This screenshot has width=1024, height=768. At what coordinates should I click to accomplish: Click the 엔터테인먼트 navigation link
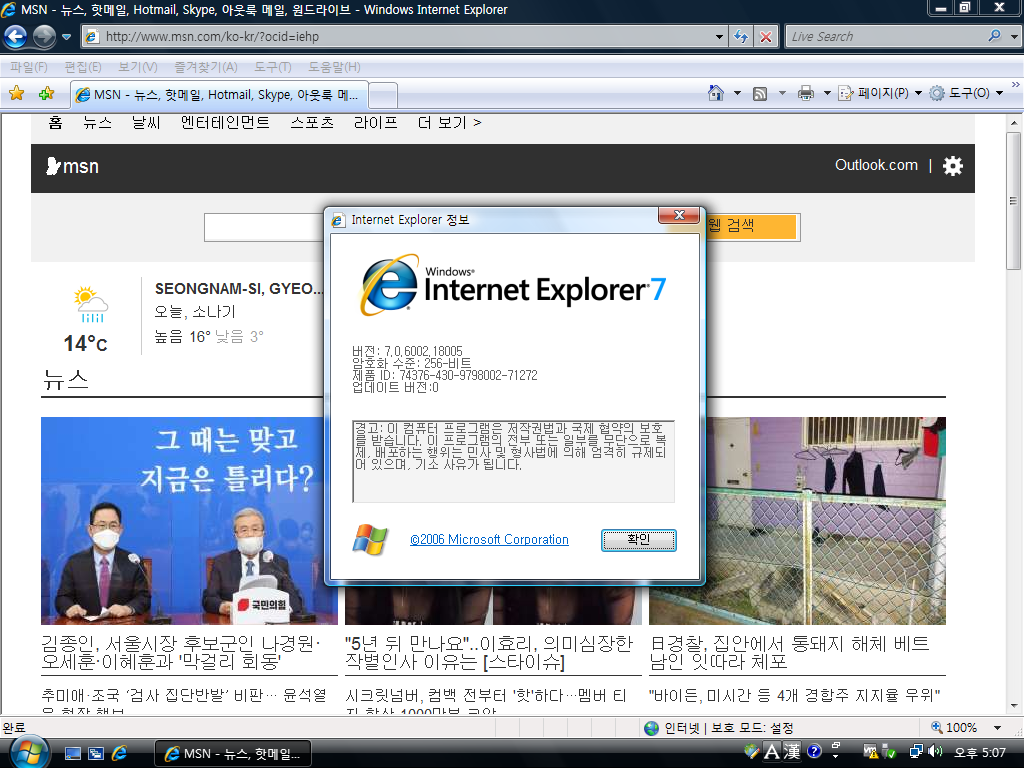point(225,122)
